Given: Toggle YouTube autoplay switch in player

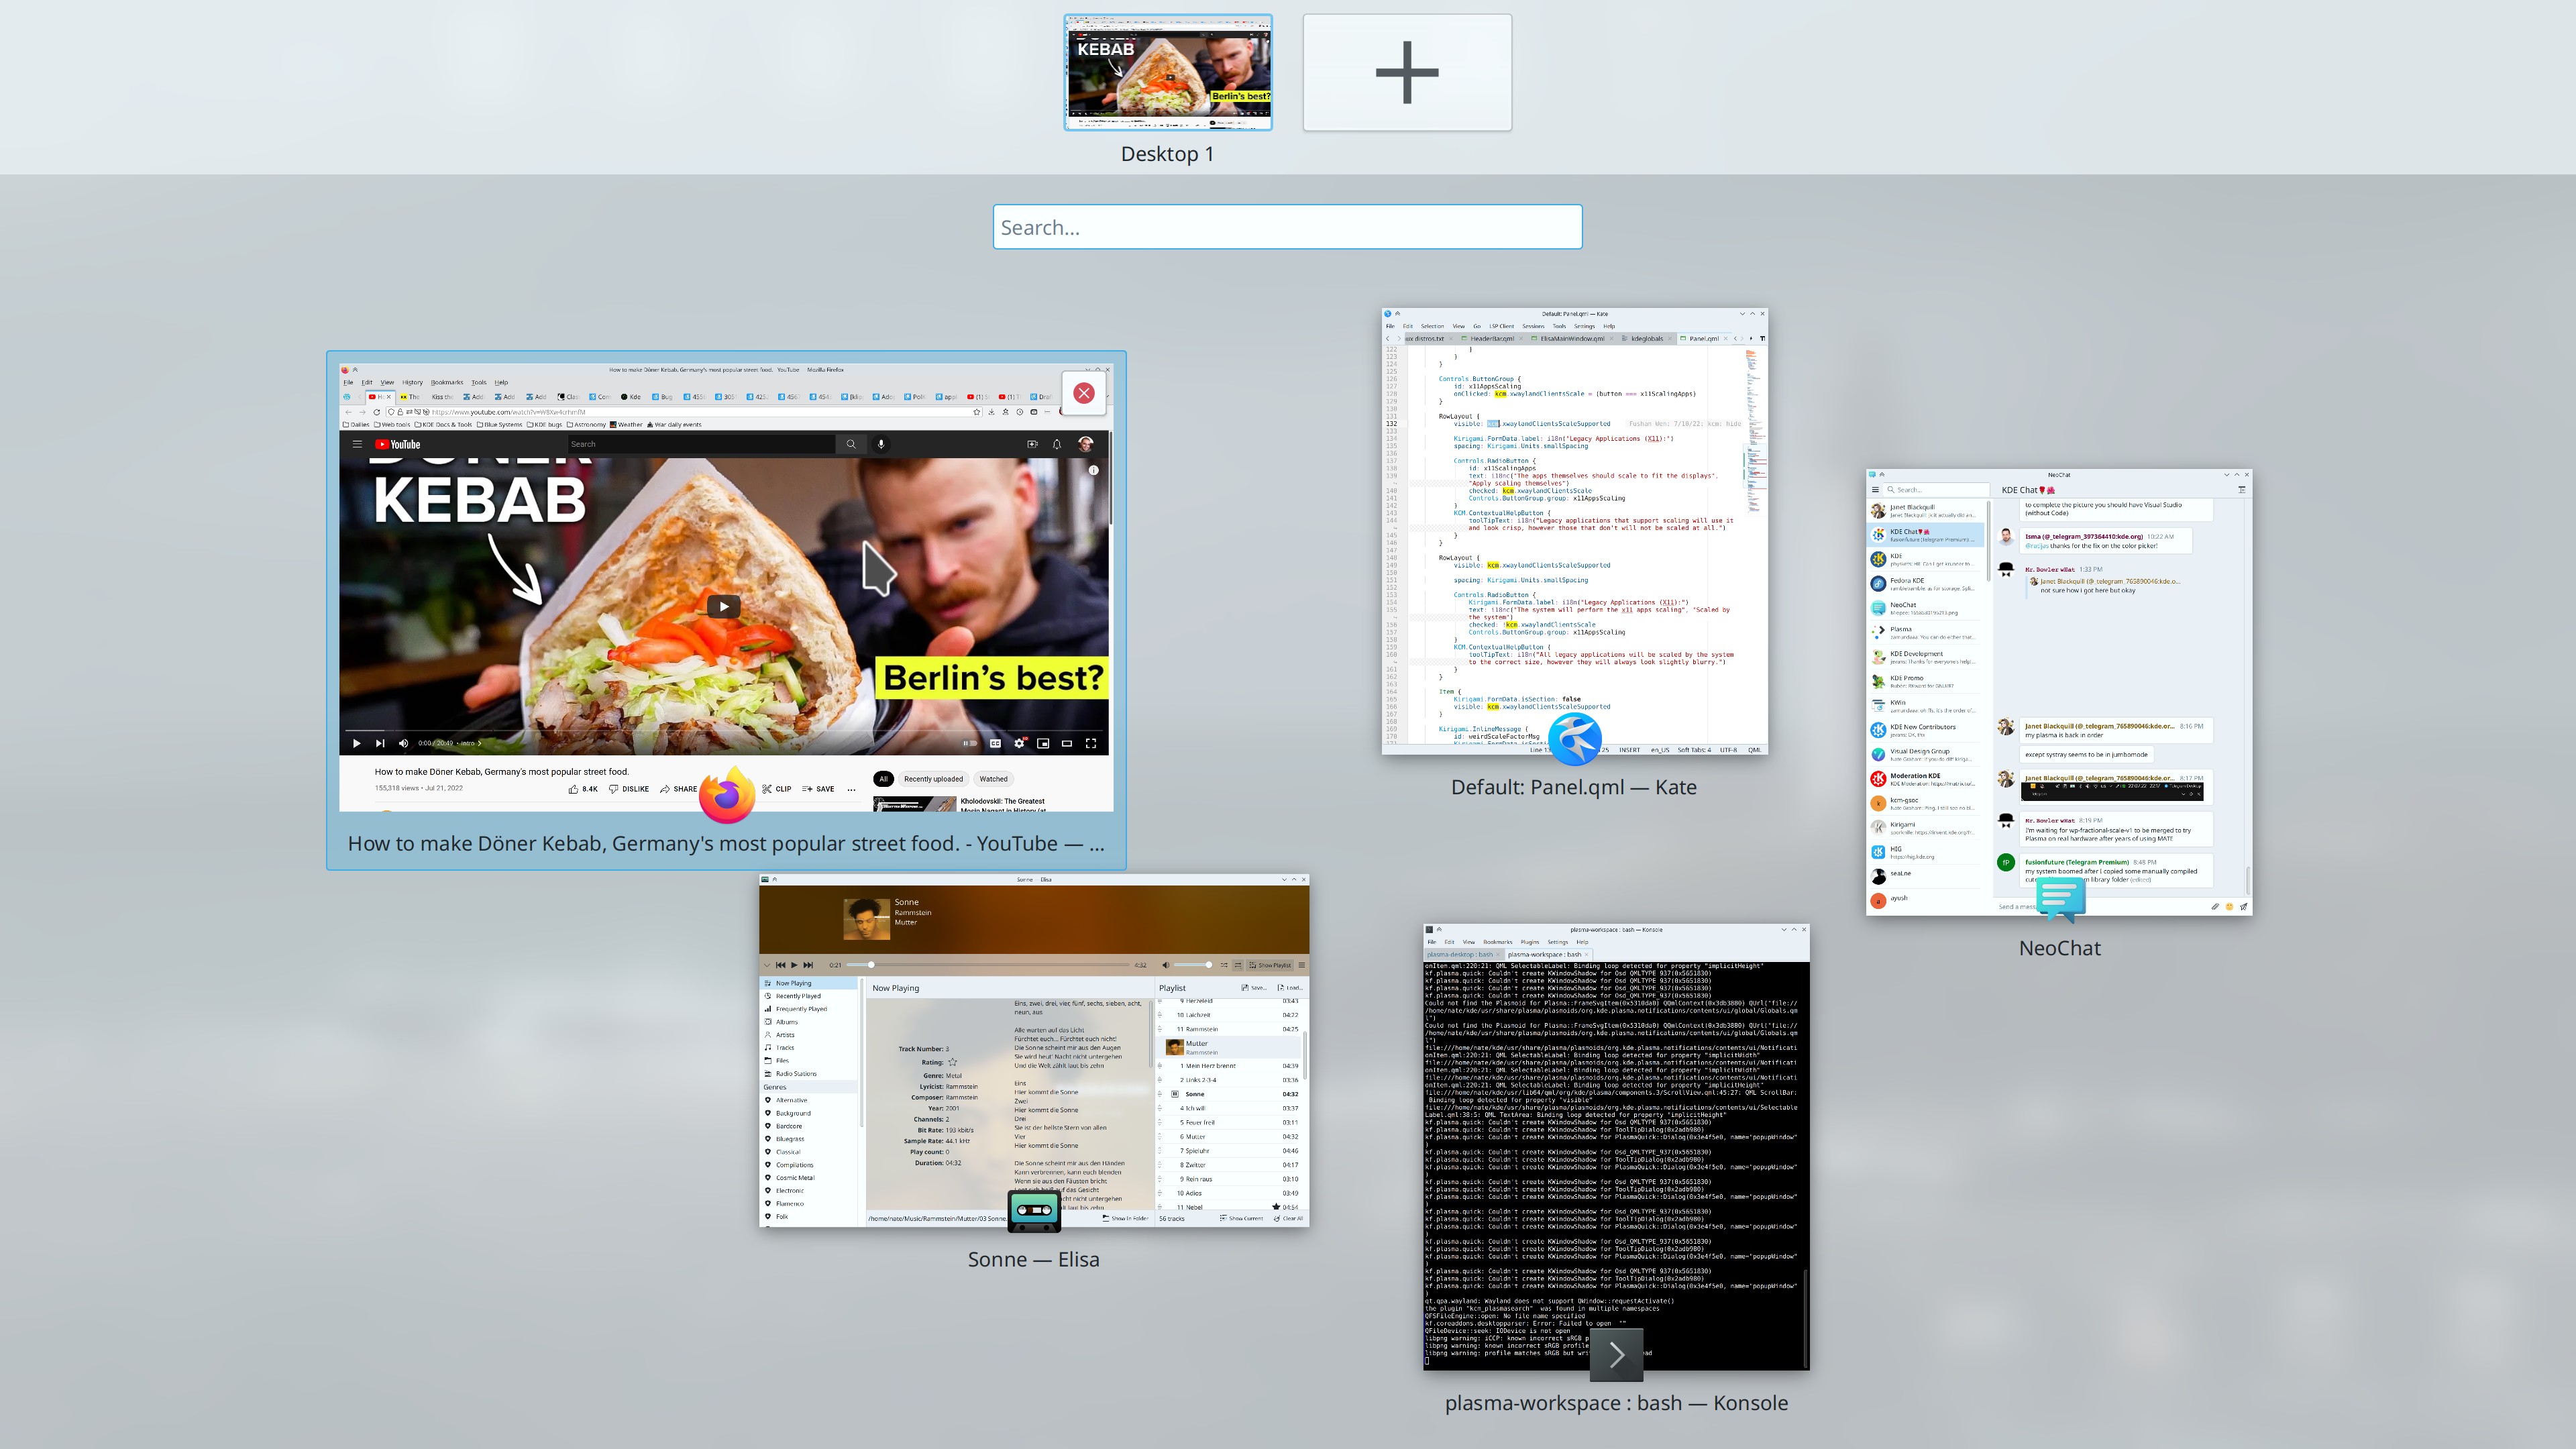Looking at the screenshot, I should click(969, 743).
